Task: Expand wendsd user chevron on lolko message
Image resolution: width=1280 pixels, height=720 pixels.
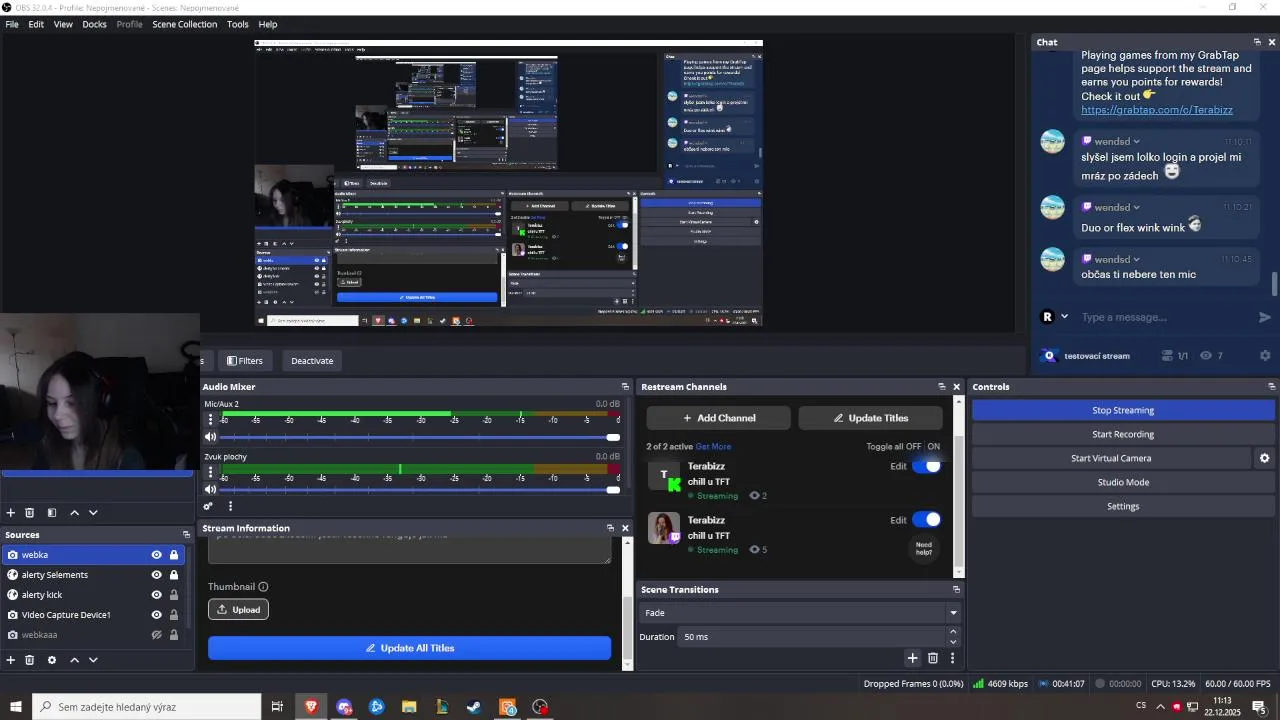Action: 1137,142
